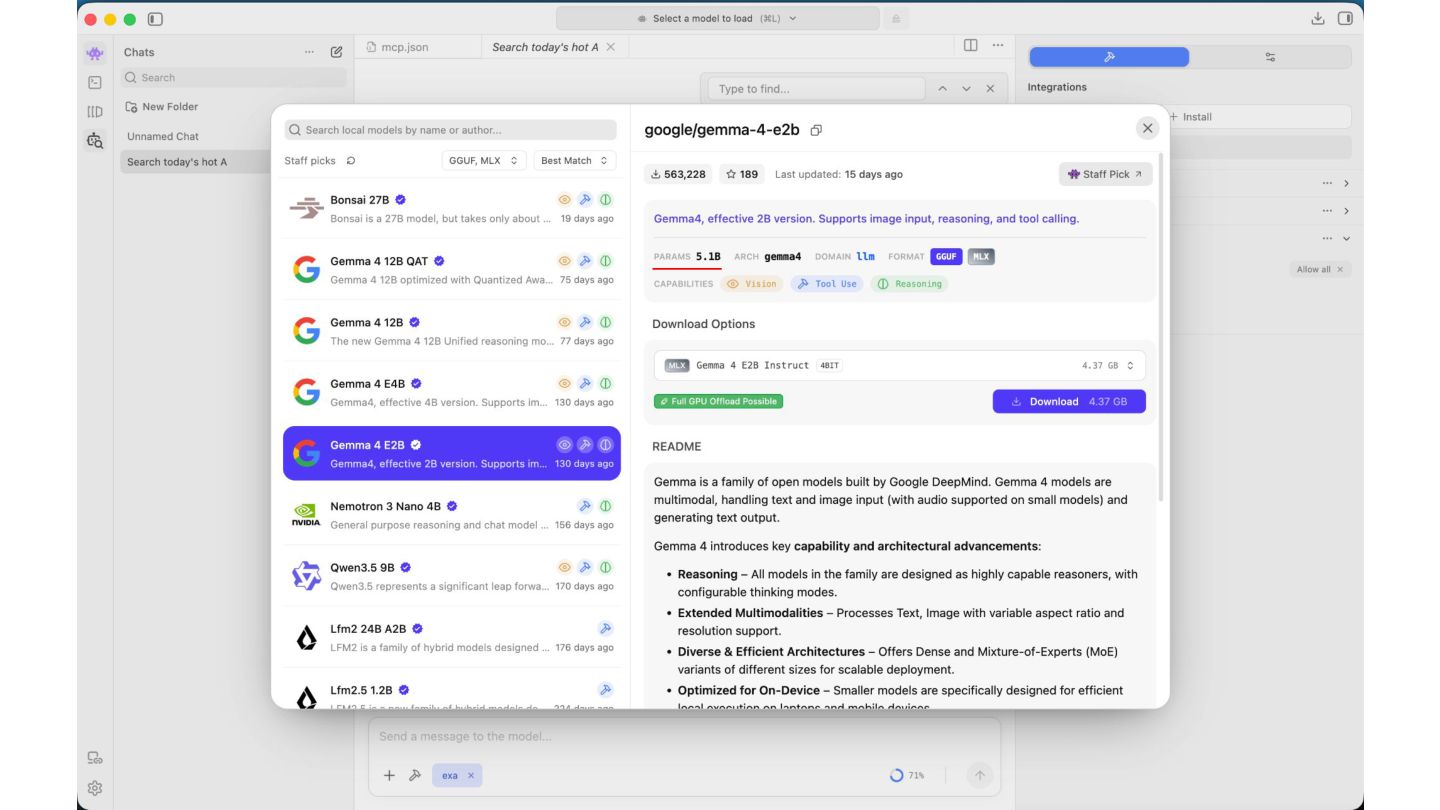This screenshot has height=810, width=1440.
Task: Click the star count 189 badge
Action: 742,174
